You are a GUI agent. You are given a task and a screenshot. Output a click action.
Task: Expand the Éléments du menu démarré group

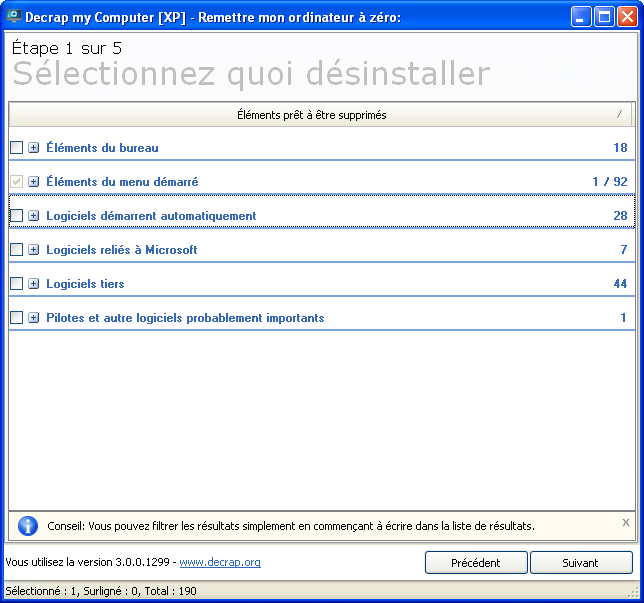pyautogui.click(x=34, y=182)
